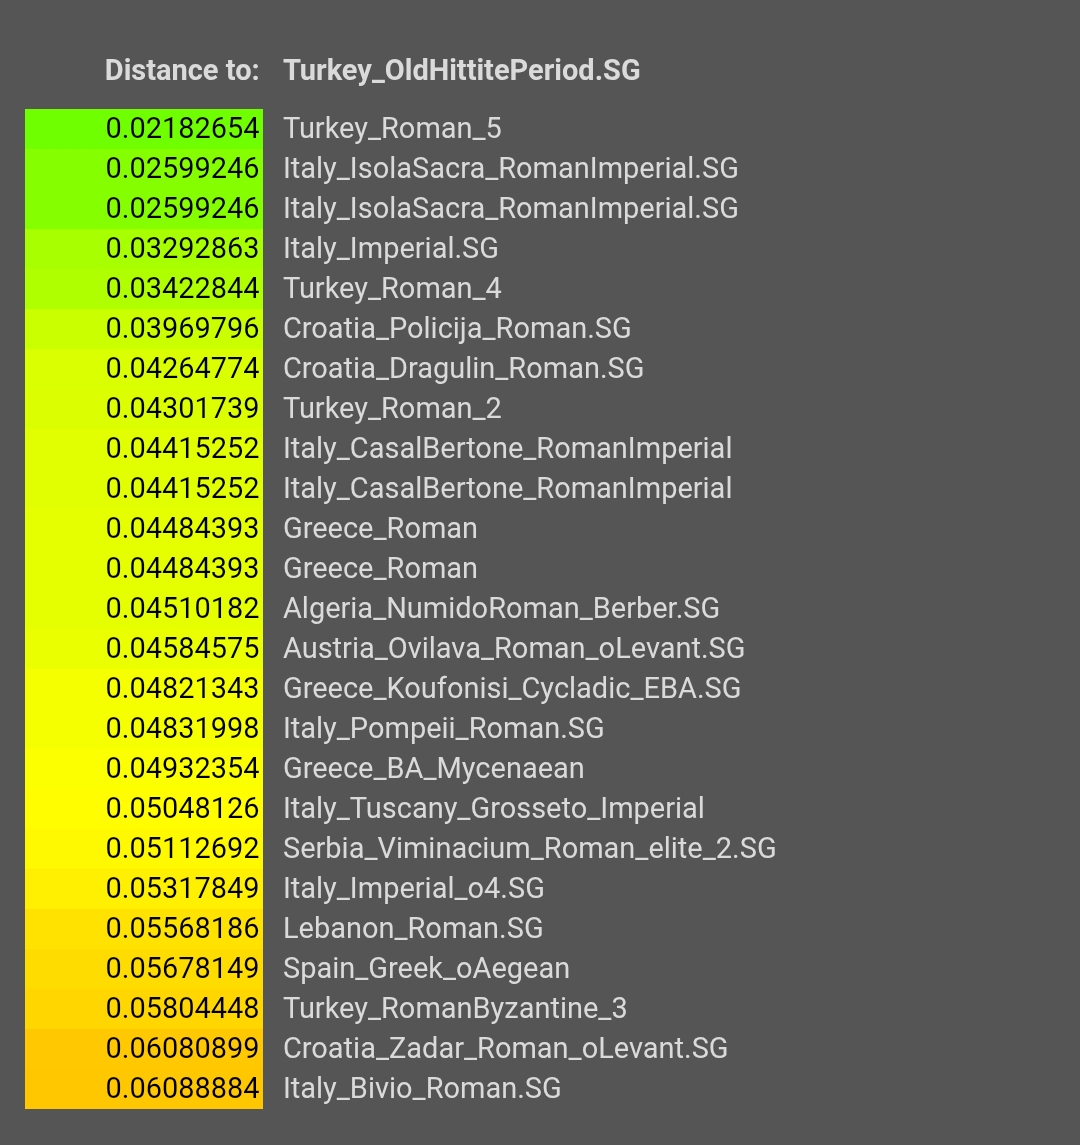
Task: Click the distance value 0.05112692
Action: tap(183, 849)
